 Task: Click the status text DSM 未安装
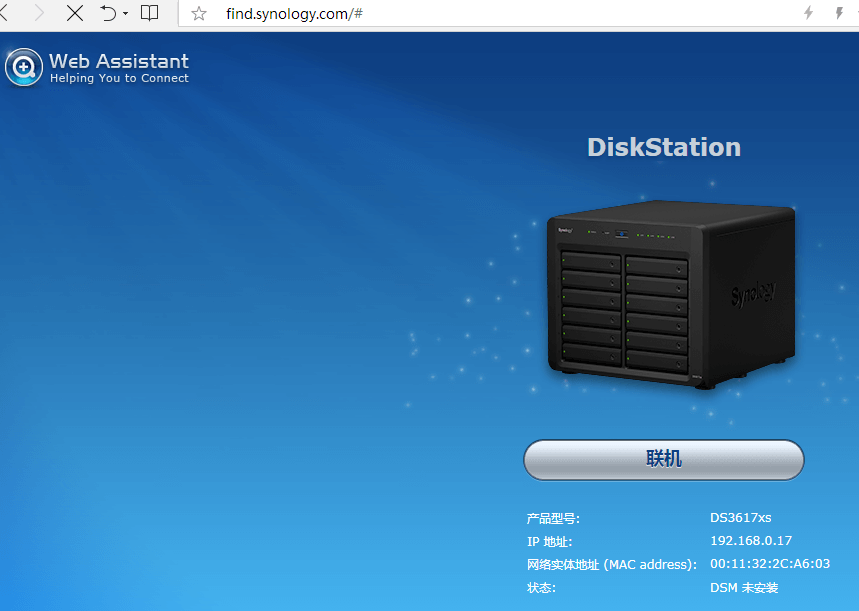743,588
